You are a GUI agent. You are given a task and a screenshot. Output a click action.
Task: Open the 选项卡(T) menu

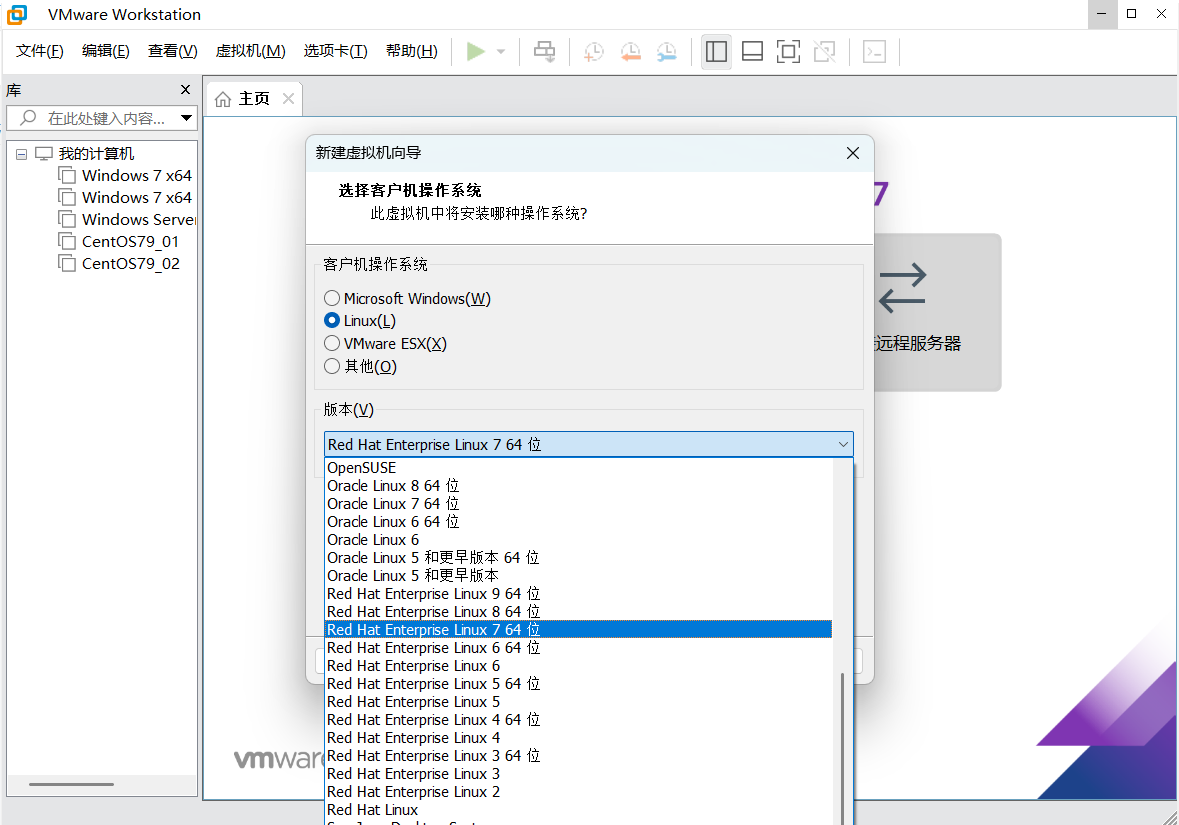pos(335,51)
